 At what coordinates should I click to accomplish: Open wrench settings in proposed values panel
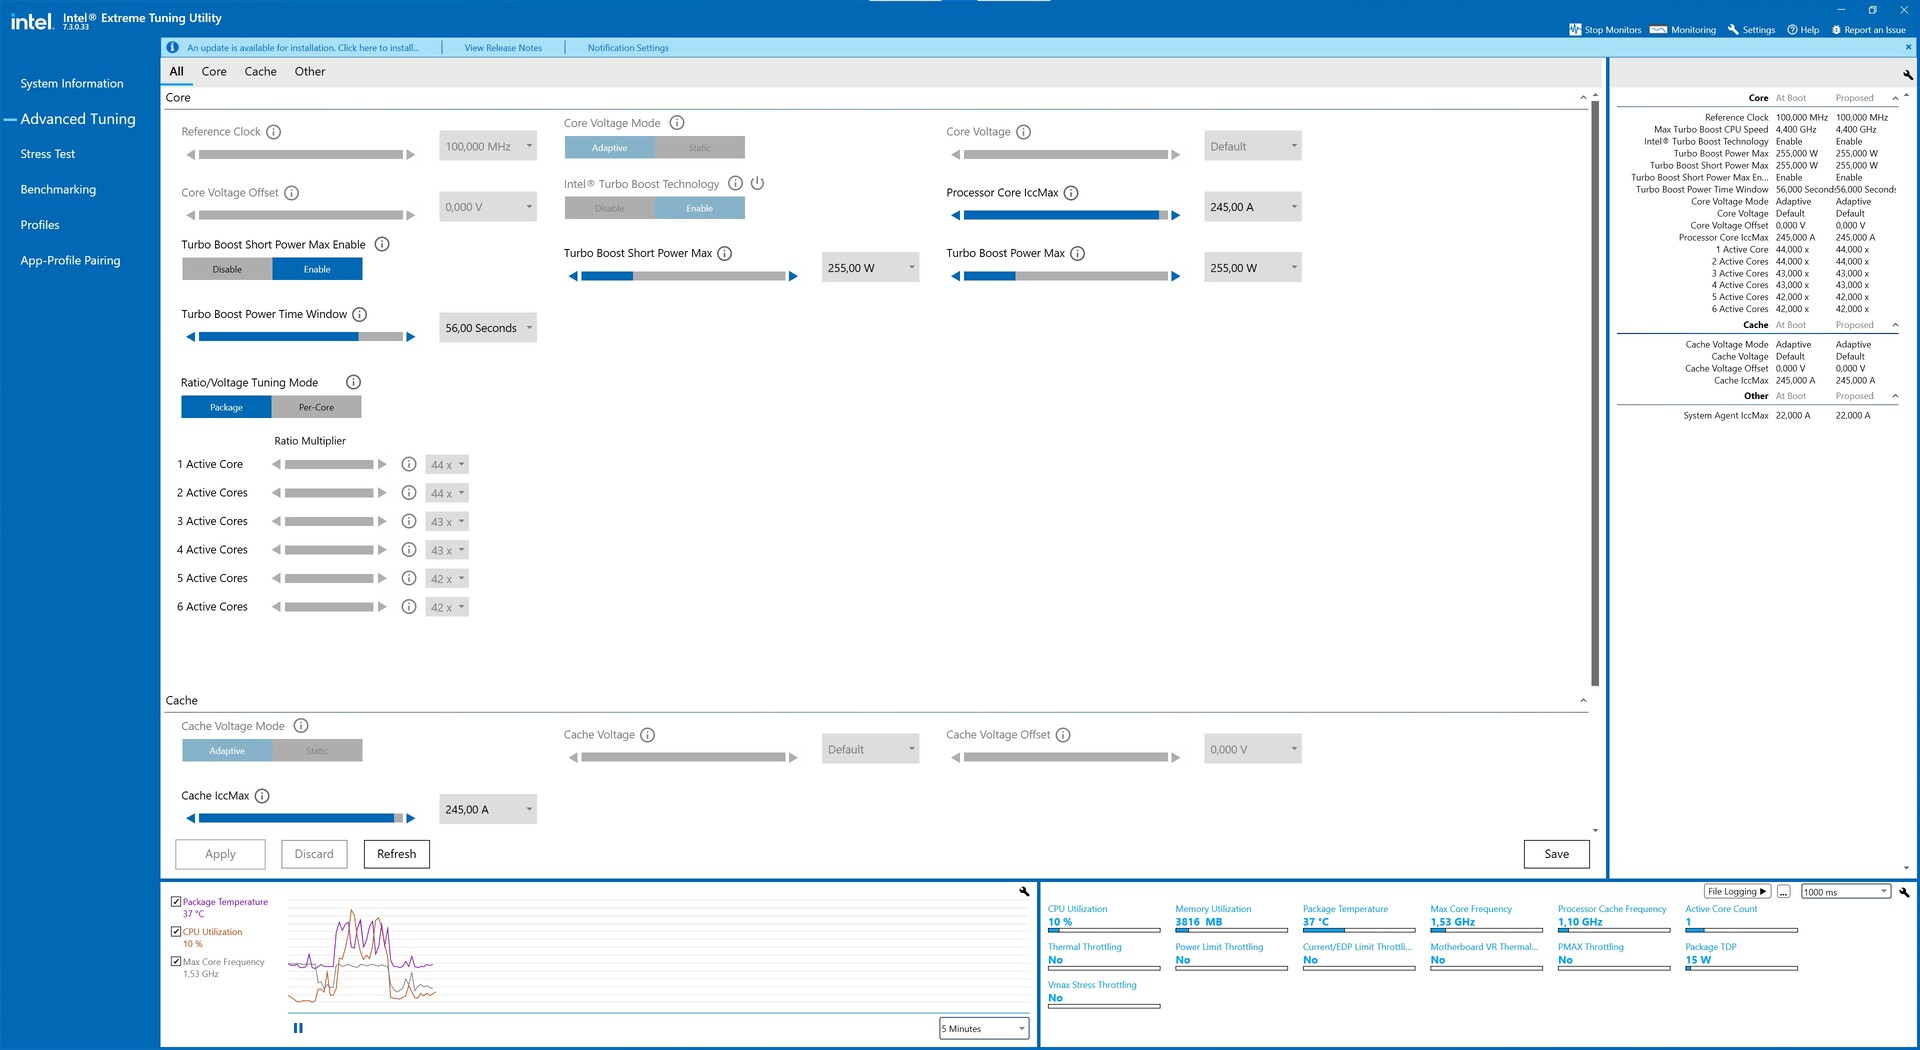[x=1908, y=75]
